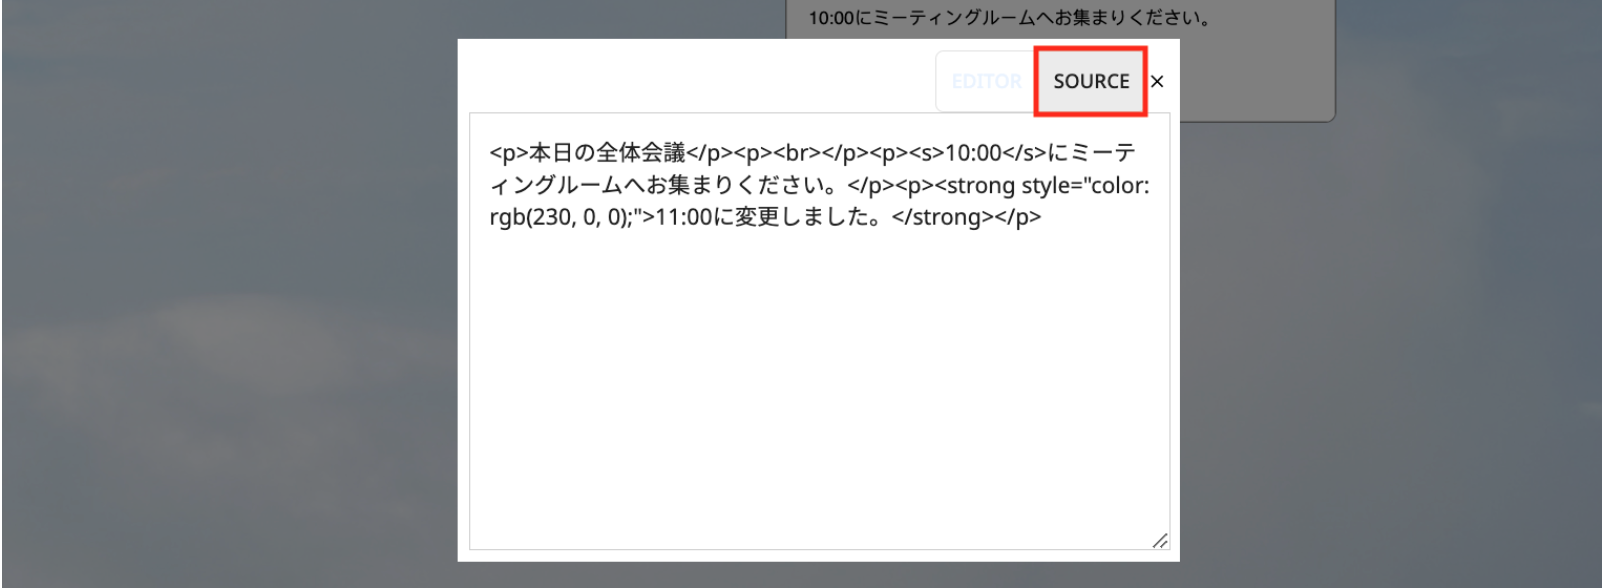
Task: Click the text area resize handle
Action: (1159, 540)
